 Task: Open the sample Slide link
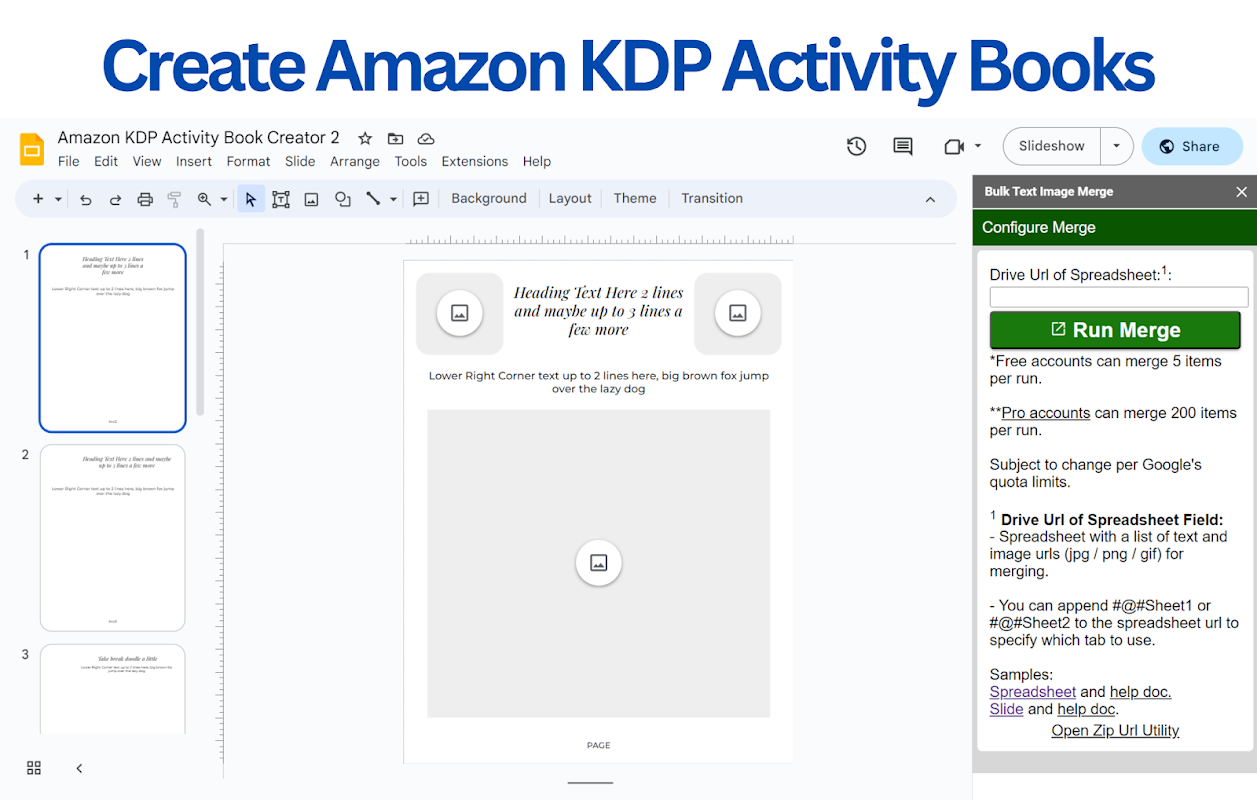1006,709
